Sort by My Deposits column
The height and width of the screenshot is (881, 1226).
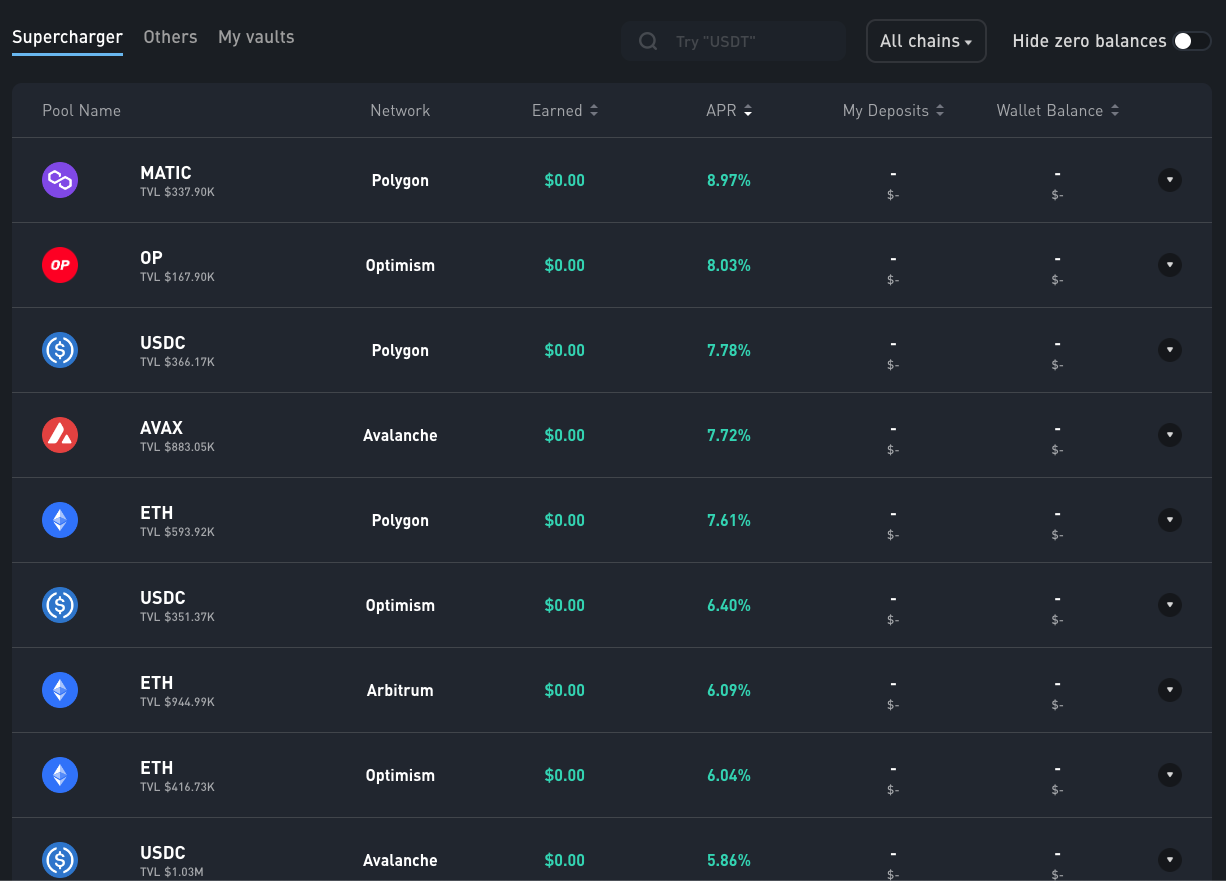point(893,111)
